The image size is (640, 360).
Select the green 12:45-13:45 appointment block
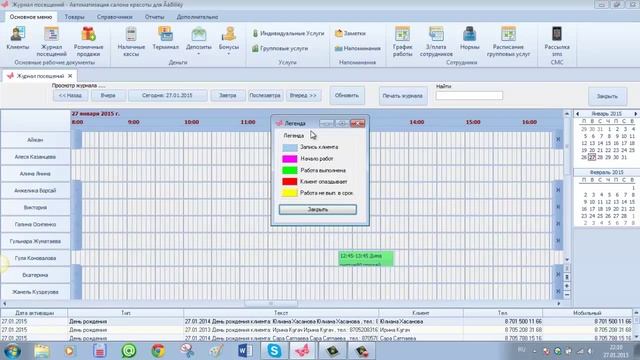(x=366, y=259)
